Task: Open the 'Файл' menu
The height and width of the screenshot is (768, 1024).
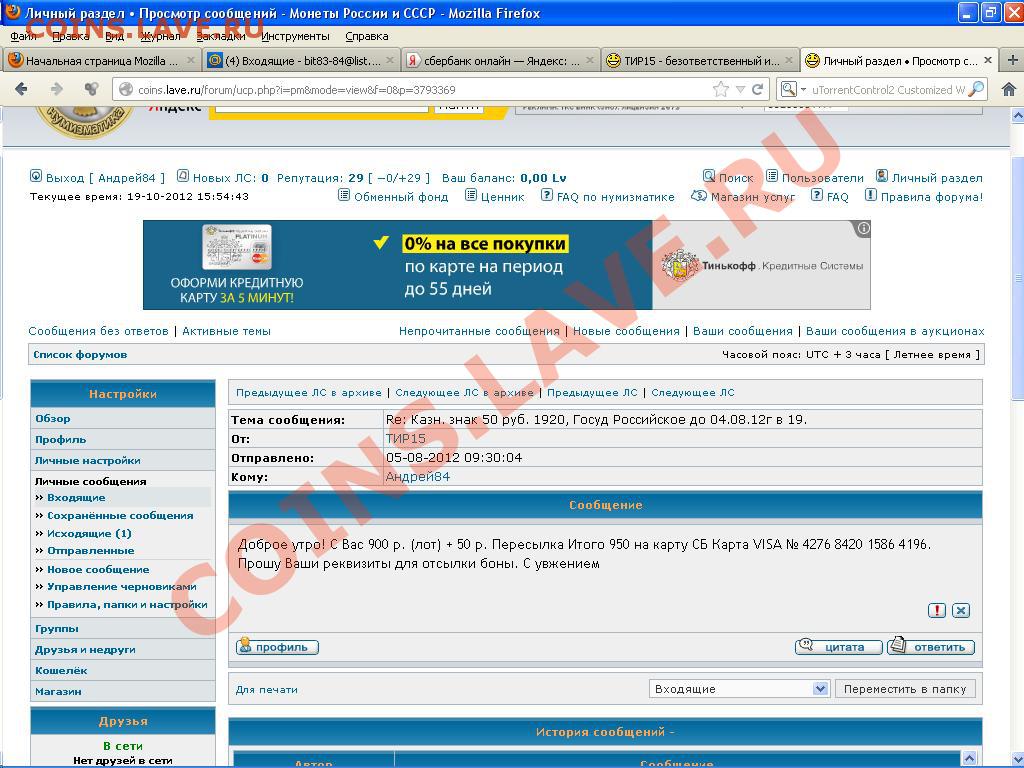Action: tap(24, 37)
